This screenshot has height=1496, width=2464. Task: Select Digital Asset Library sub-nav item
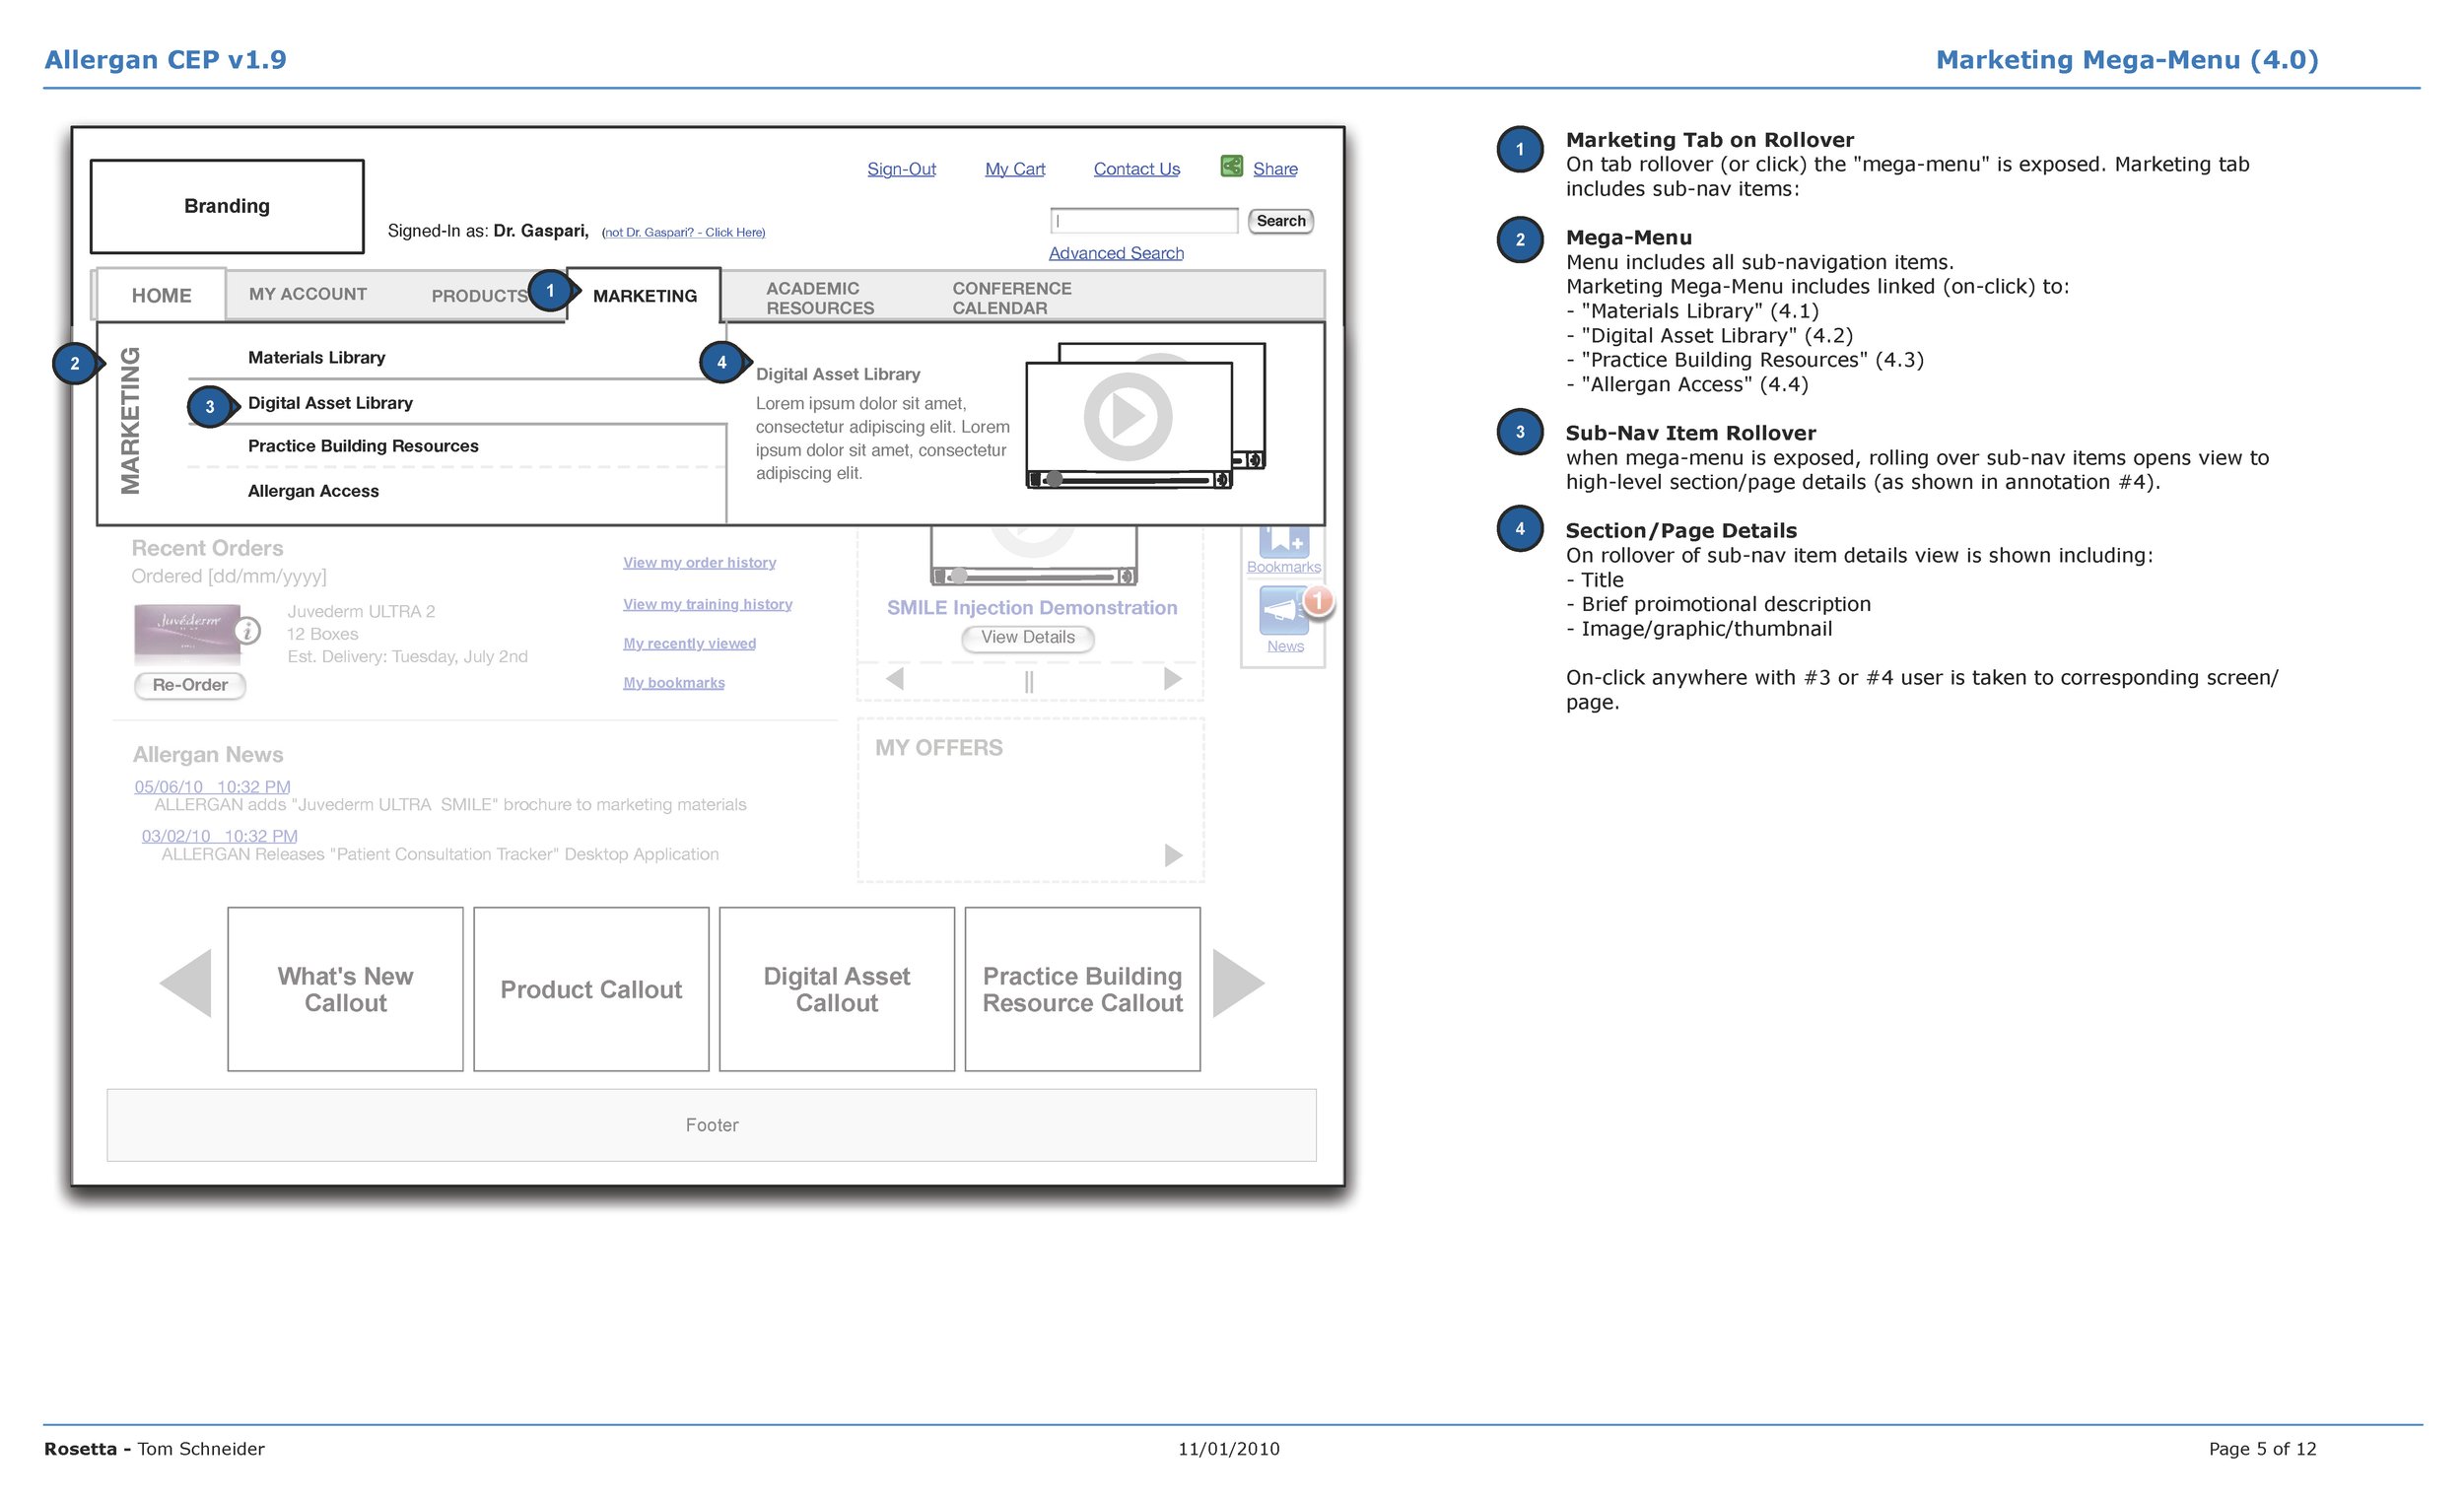click(x=330, y=402)
